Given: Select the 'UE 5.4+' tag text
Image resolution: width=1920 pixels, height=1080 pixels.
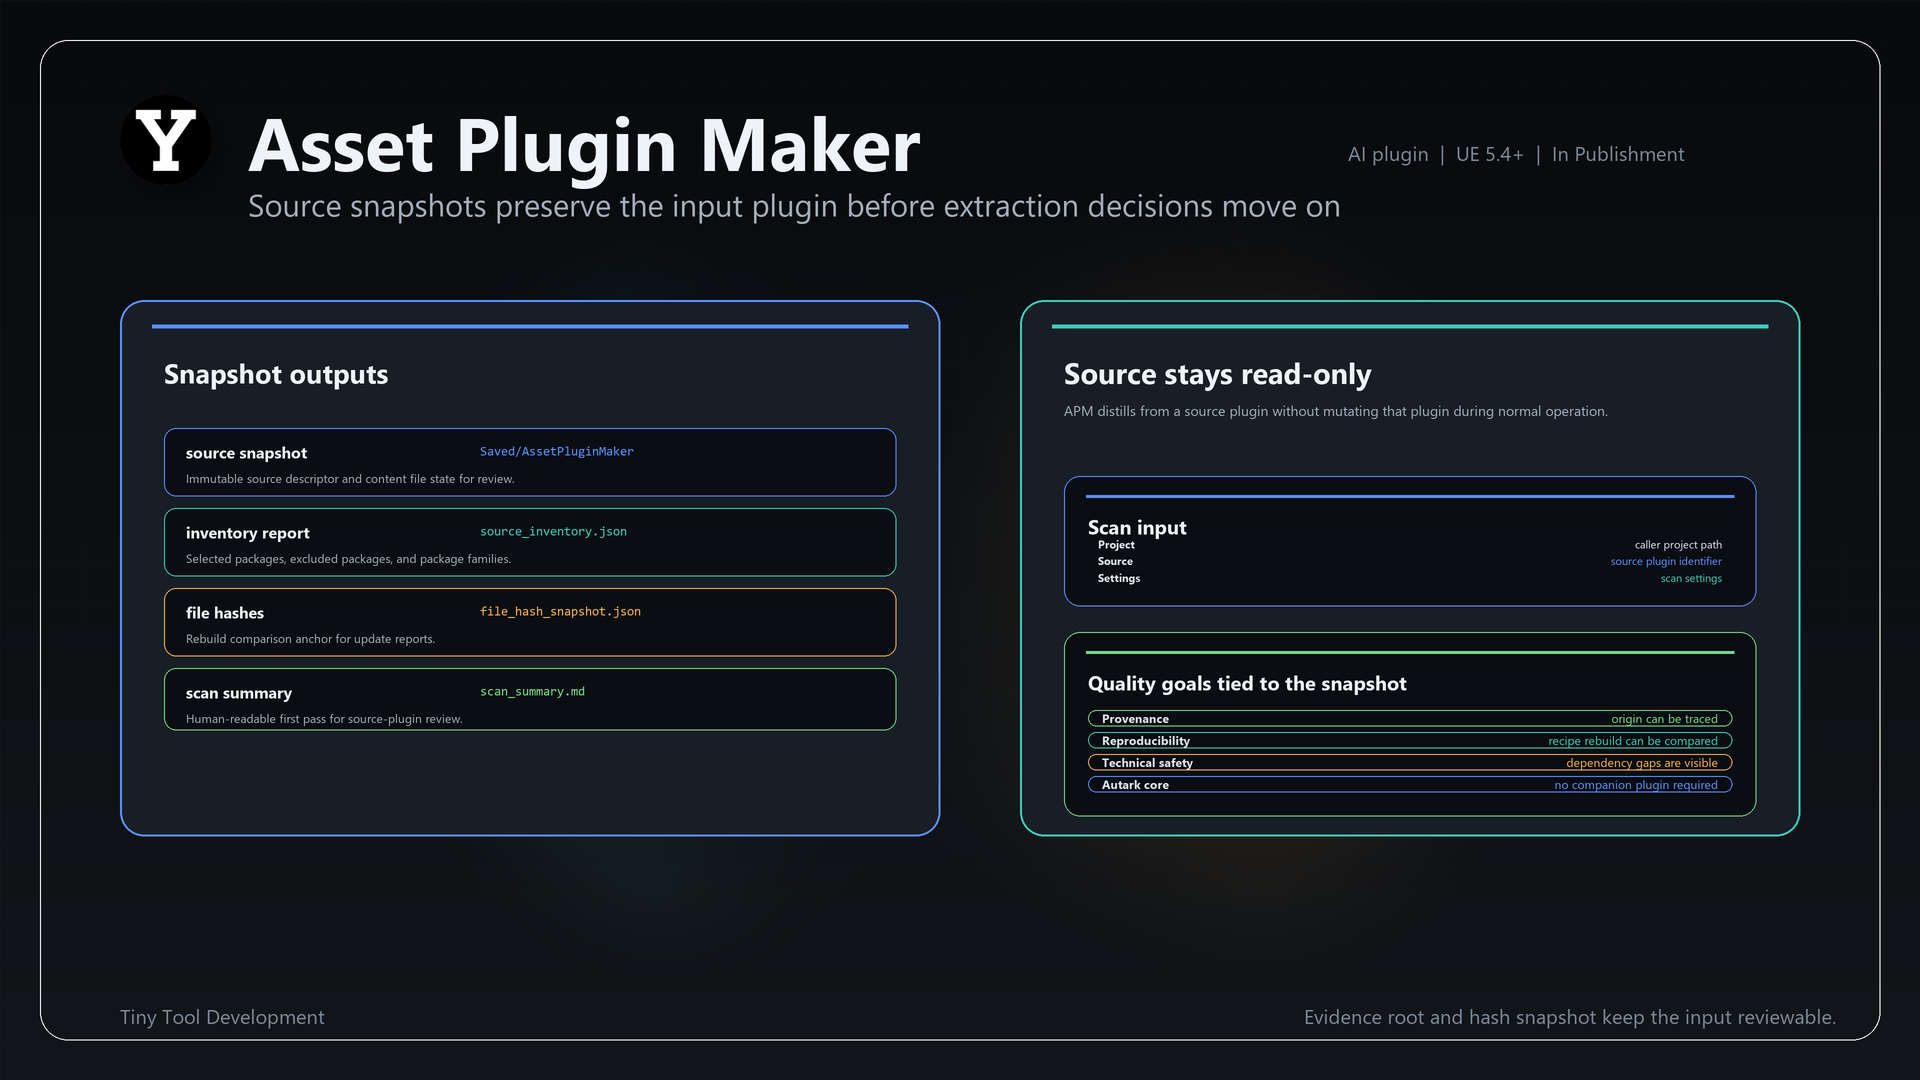Looking at the screenshot, I should [1489, 154].
